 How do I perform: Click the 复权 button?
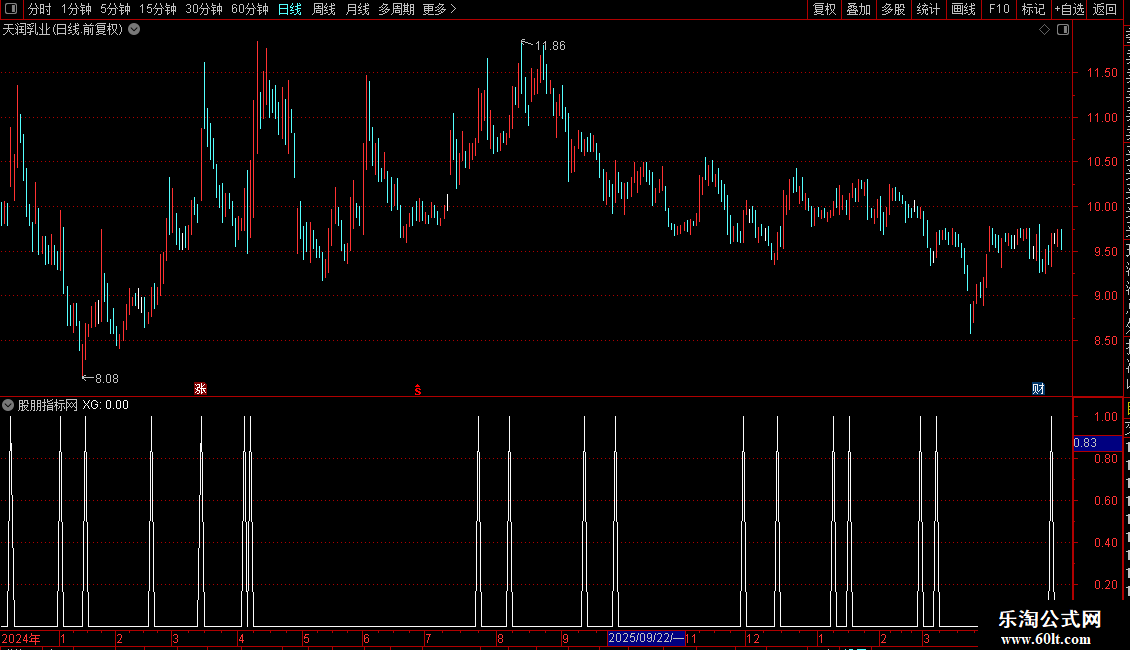pyautogui.click(x=824, y=9)
